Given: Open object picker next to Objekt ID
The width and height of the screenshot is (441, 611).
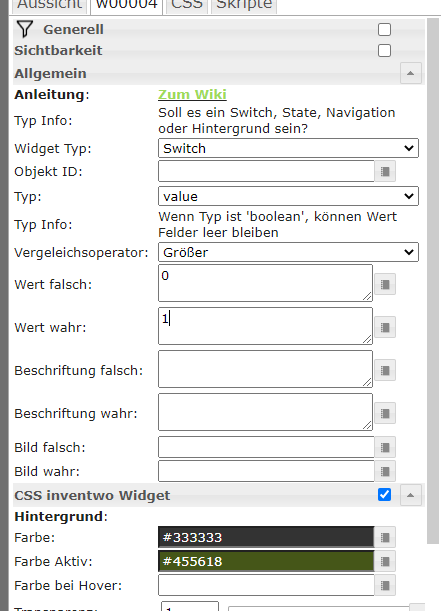Looking at the screenshot, I should coord(385,171).
